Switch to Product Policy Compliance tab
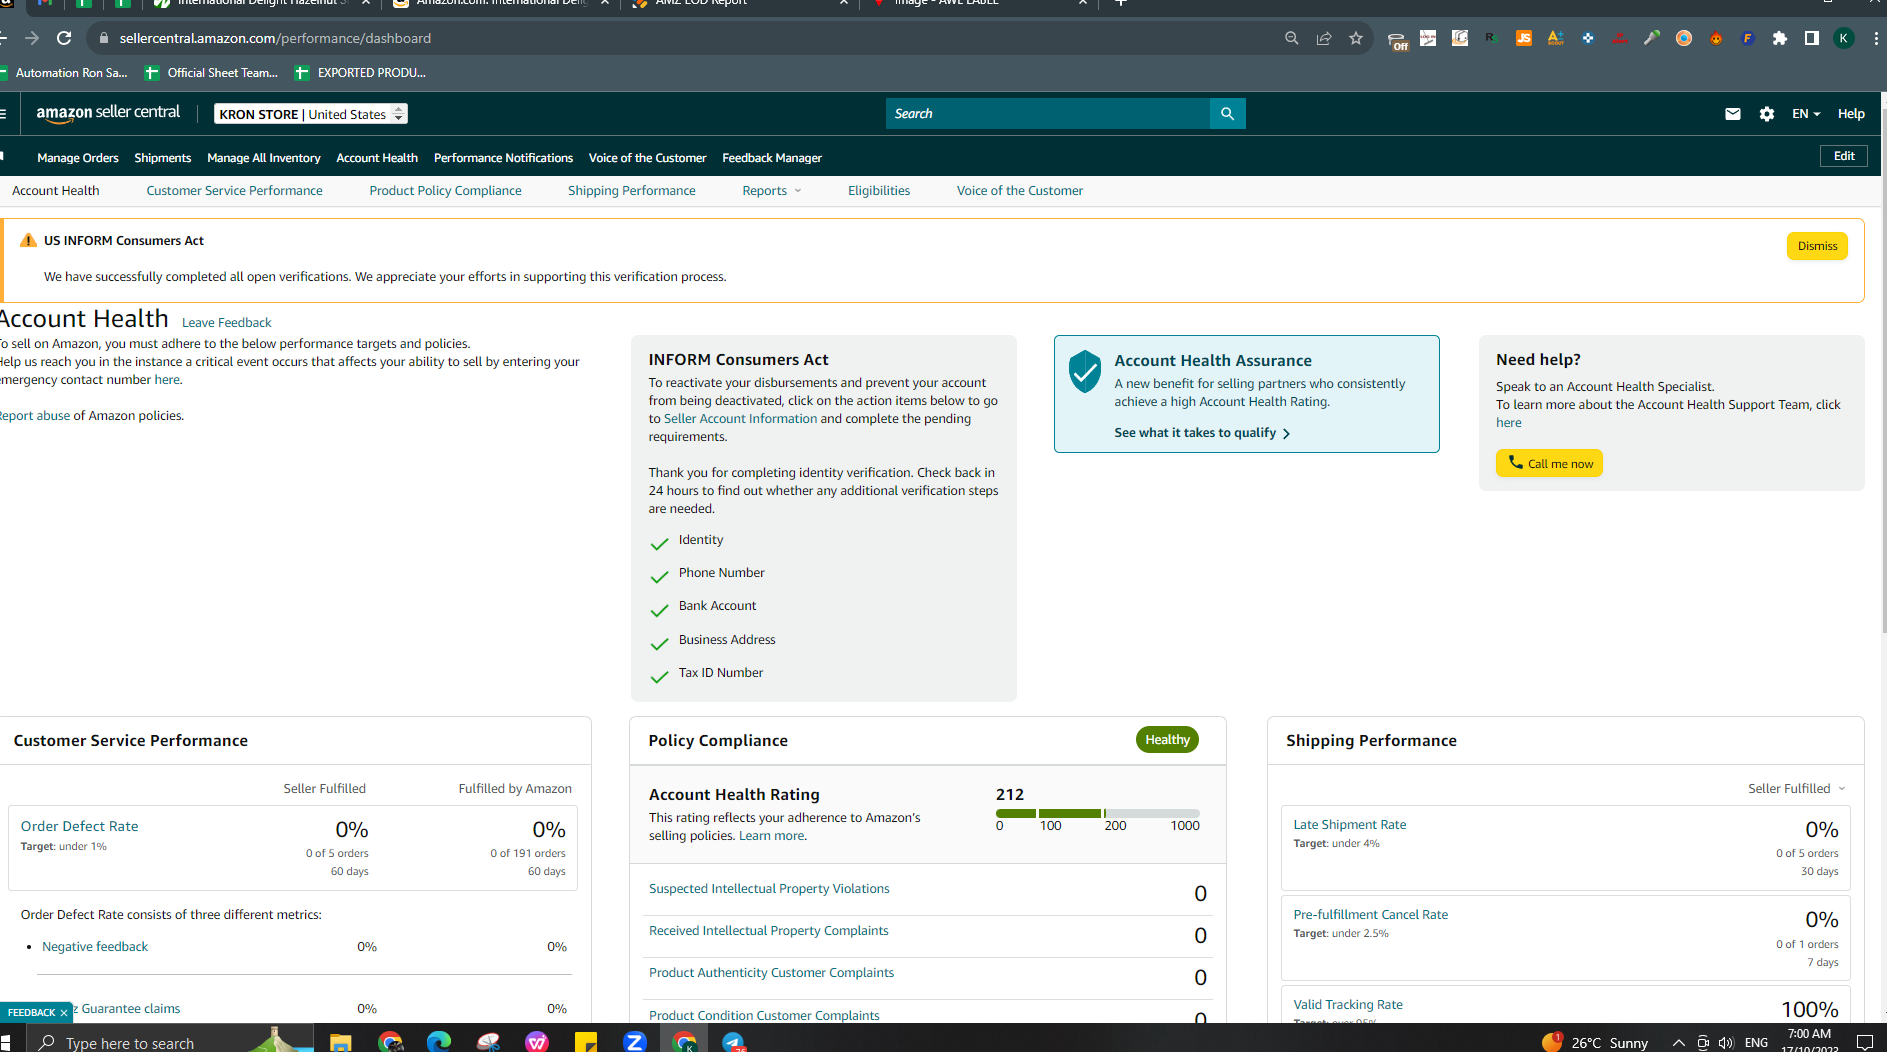The width and height of the screenshot is (1887, 1052). pyautogui.click(x=445, y=191)
